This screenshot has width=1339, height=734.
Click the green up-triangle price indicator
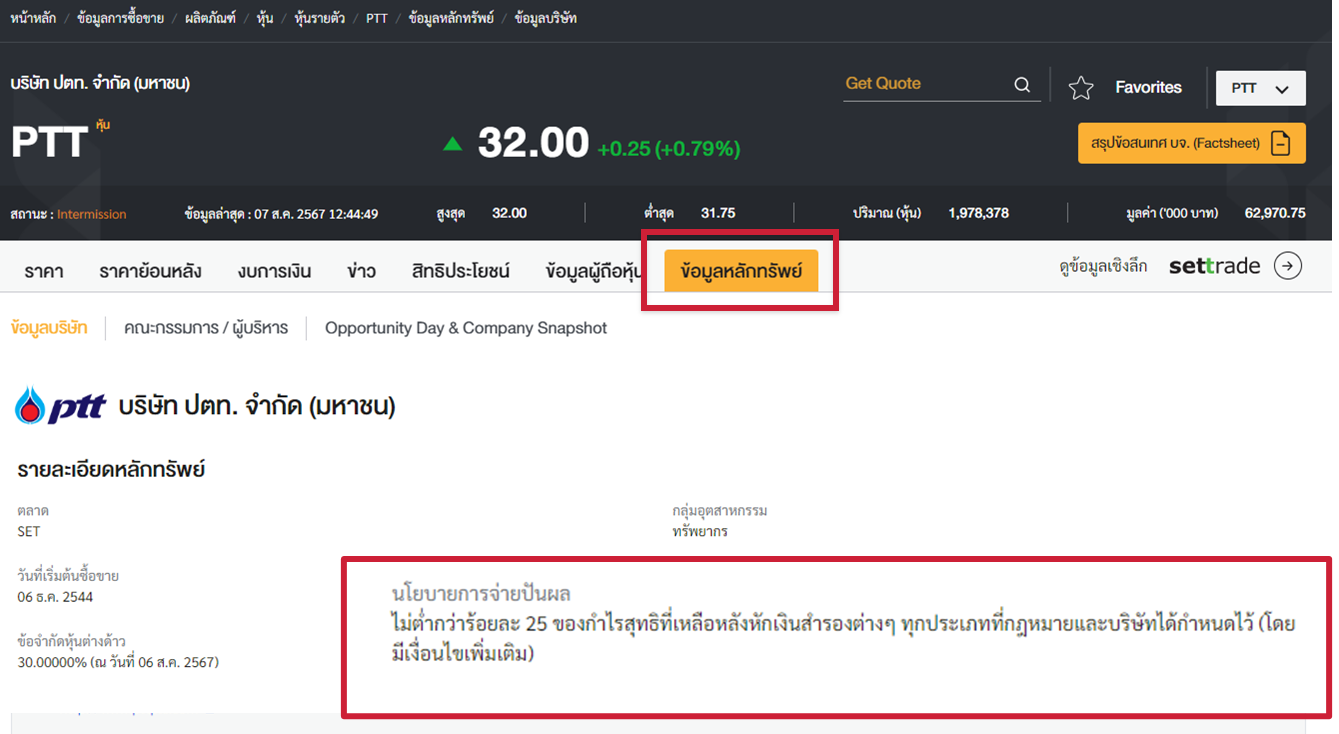pos(453,144)
